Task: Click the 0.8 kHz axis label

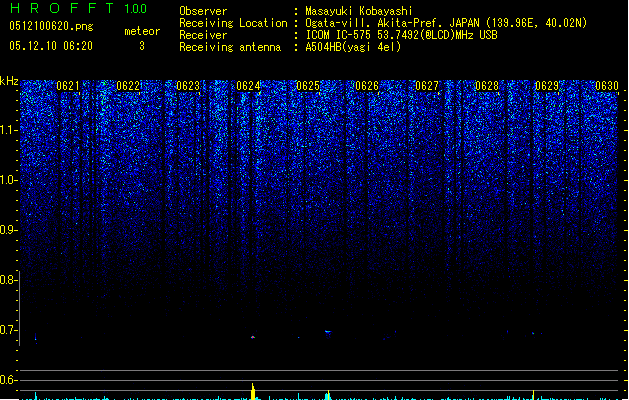Action: 8,280
